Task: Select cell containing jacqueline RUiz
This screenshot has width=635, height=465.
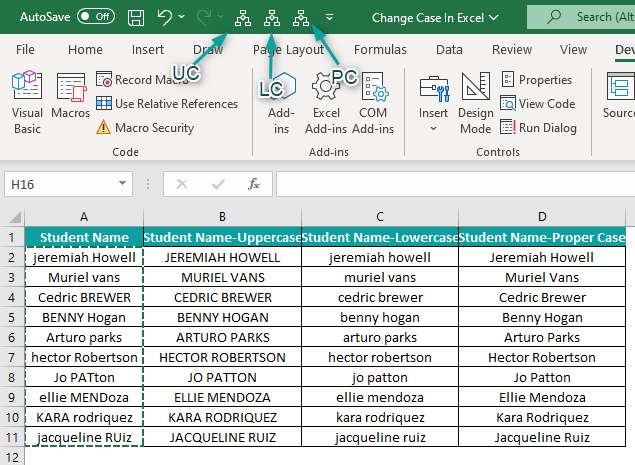Action: (84, 437)
